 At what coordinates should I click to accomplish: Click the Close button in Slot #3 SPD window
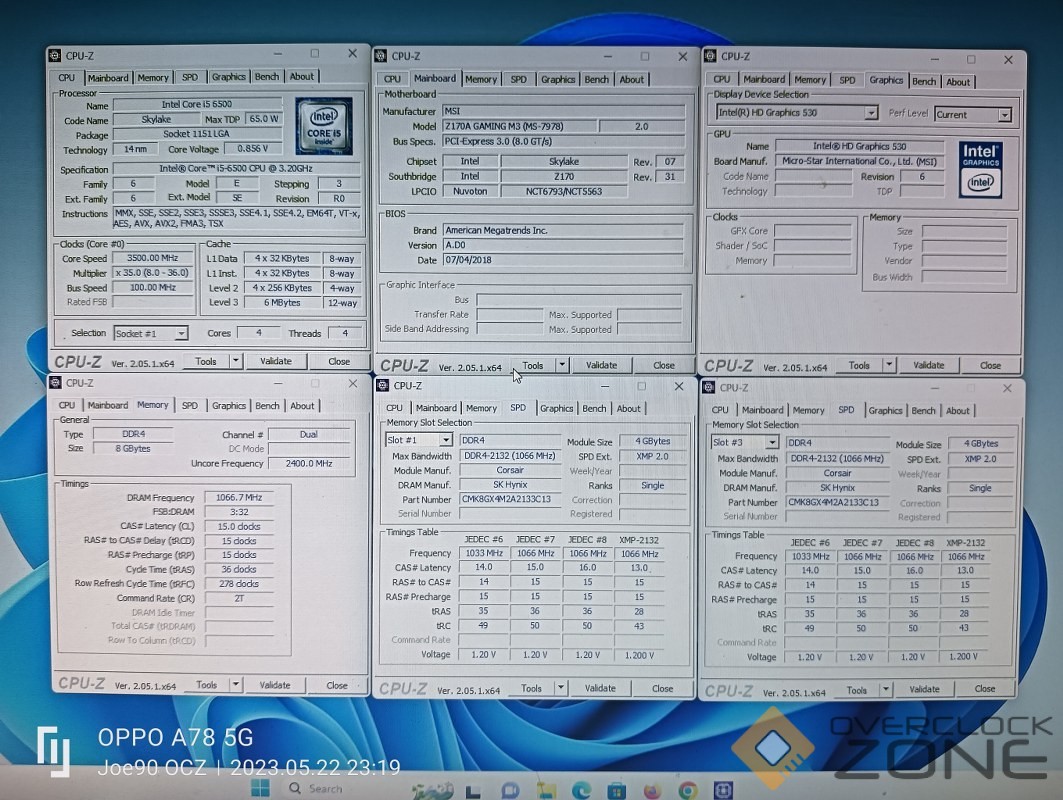pos(984,689)
